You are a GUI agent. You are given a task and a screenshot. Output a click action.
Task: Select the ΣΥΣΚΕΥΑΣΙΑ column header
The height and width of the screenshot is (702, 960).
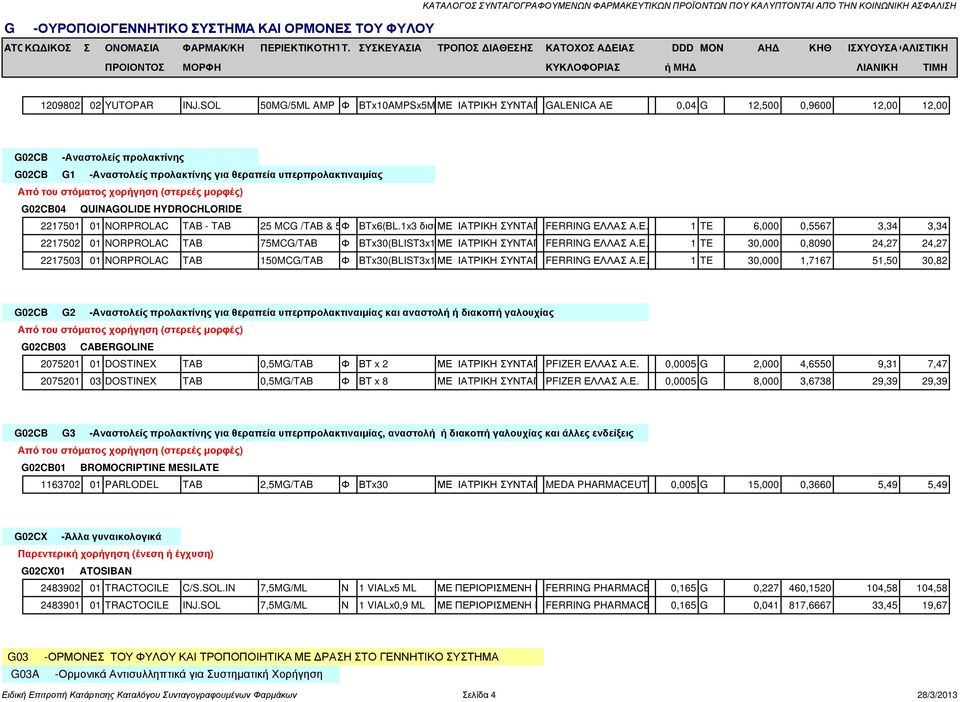[x=390, y=48]
